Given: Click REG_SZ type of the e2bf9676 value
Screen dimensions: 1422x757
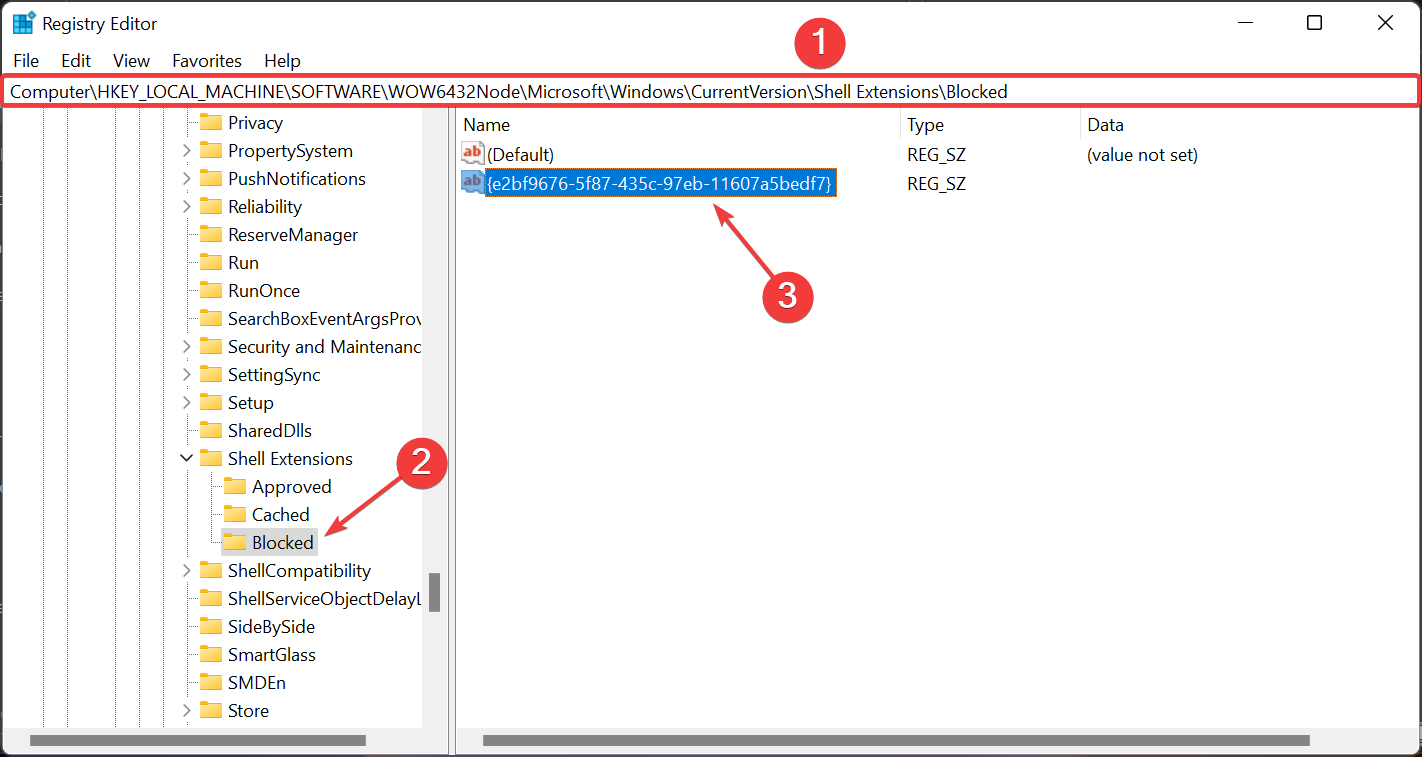Looking at the screenshot, I should click(x=936, y=183).
